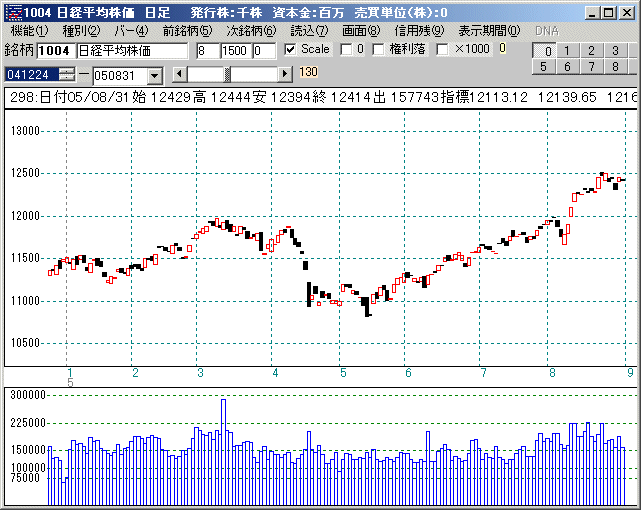Click the right arrow of the period scrollbar
This screenshot has height=510, width=641.
285,74
